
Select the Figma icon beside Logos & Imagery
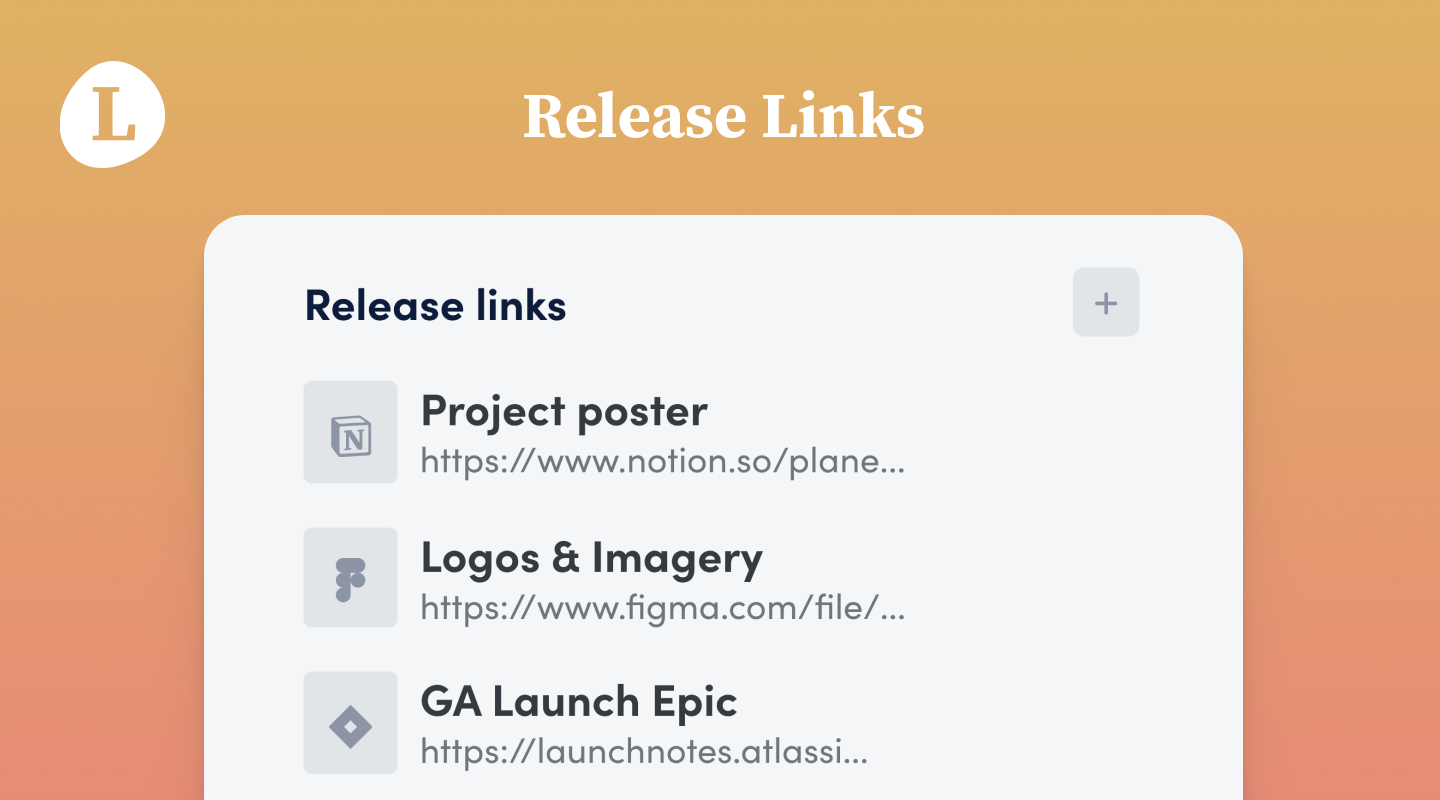point(350,578)
